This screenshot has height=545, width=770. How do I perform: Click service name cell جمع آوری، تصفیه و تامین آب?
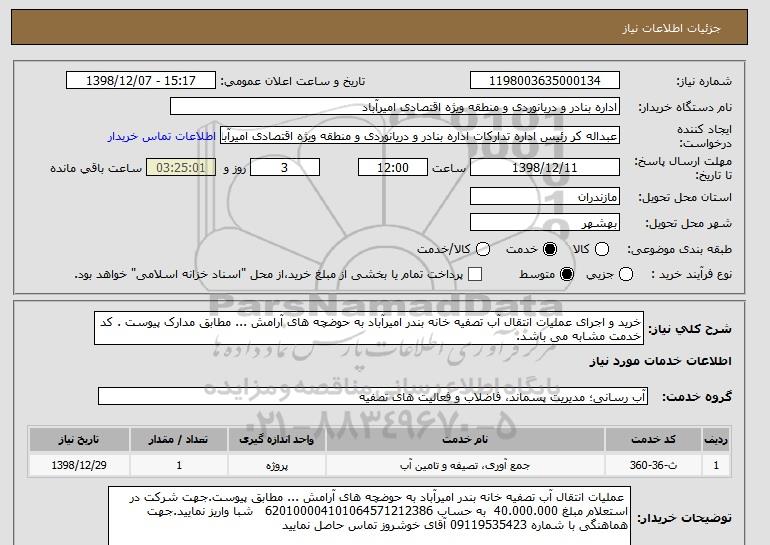[465, 465]
